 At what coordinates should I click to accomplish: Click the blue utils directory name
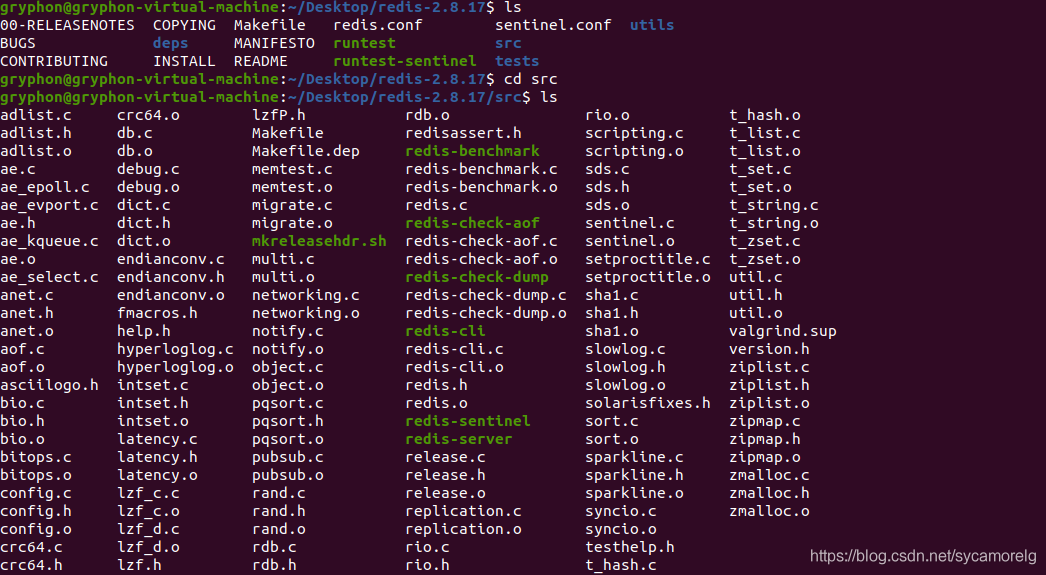point(652,25)
